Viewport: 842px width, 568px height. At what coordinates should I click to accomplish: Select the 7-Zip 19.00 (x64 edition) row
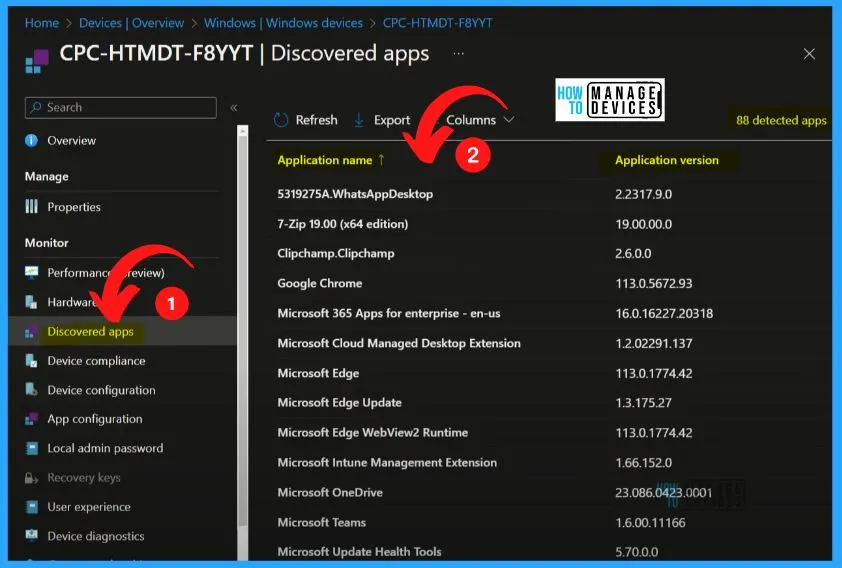tap(548, 224)
